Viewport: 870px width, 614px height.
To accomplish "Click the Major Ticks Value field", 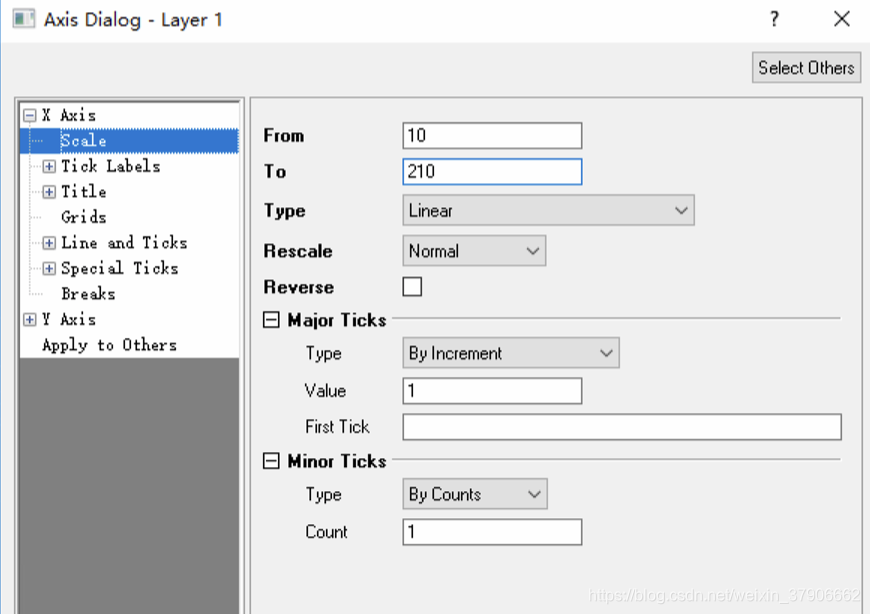I will click(492, 391).
